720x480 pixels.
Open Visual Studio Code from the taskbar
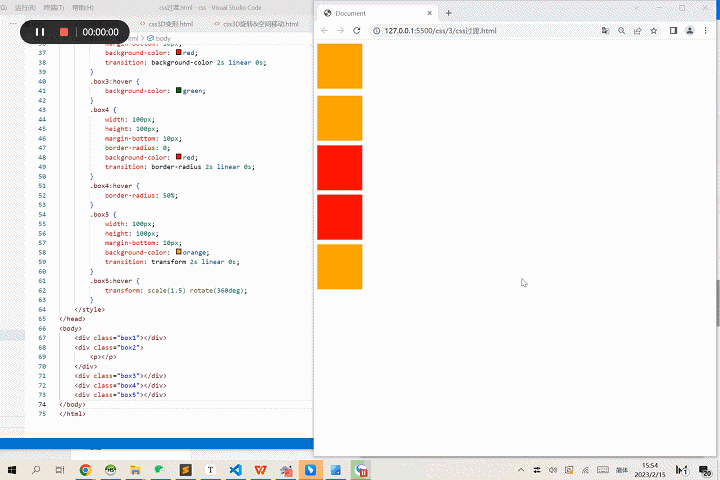click(236, 470)
